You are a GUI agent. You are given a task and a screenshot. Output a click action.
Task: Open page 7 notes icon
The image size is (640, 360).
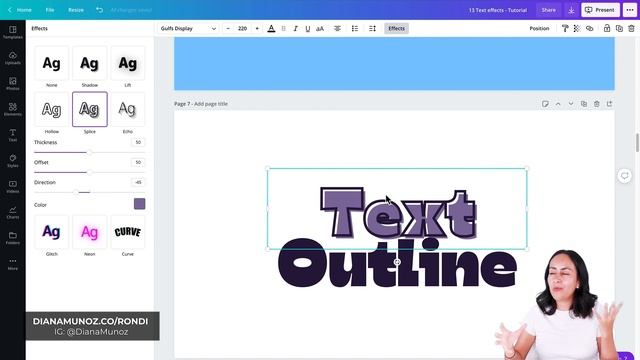(545, 104)
